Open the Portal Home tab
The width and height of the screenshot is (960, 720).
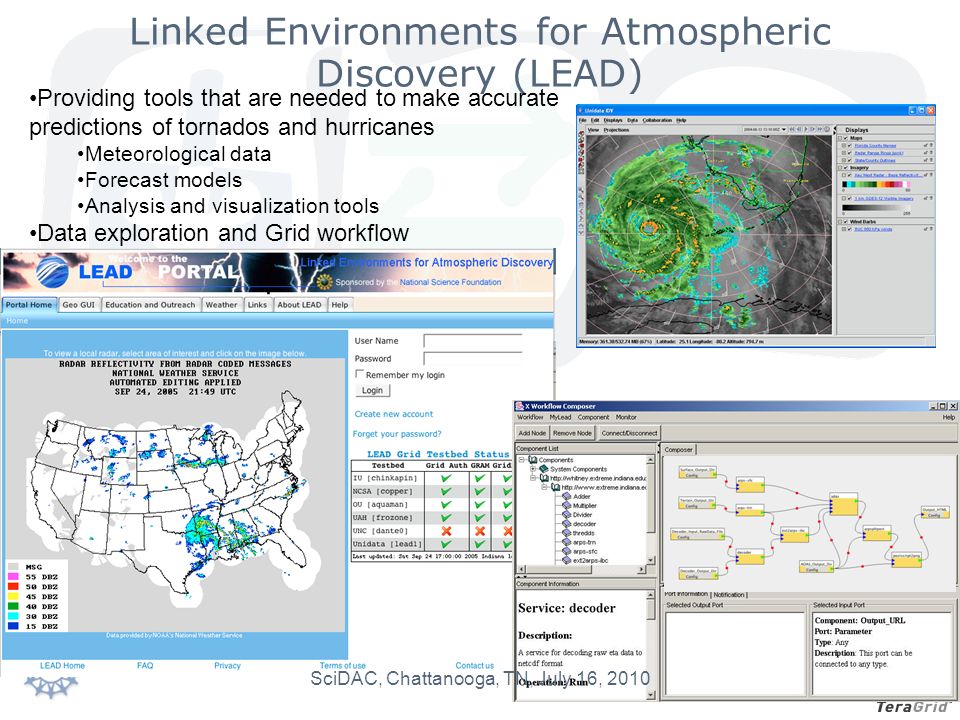(x=29, y=305)
